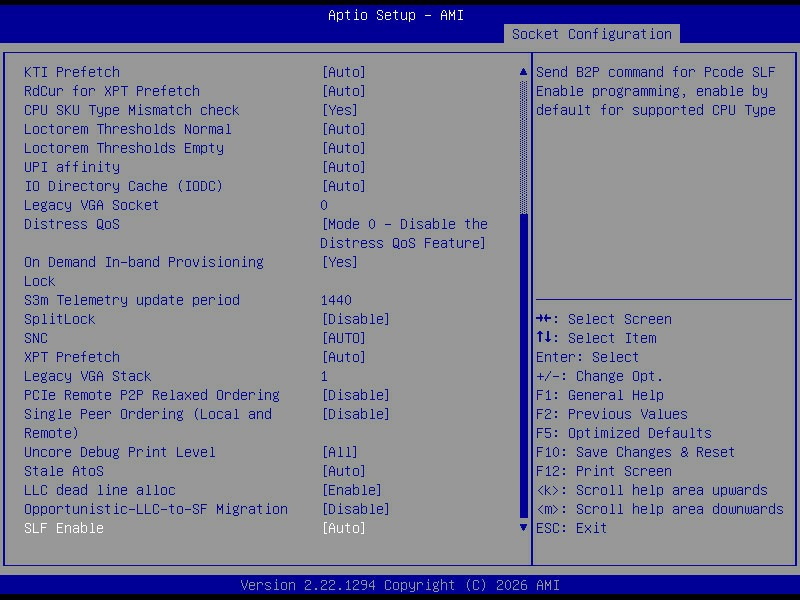
Task: Click F2: Previous Values hint
Action: (x=612, y=414)
